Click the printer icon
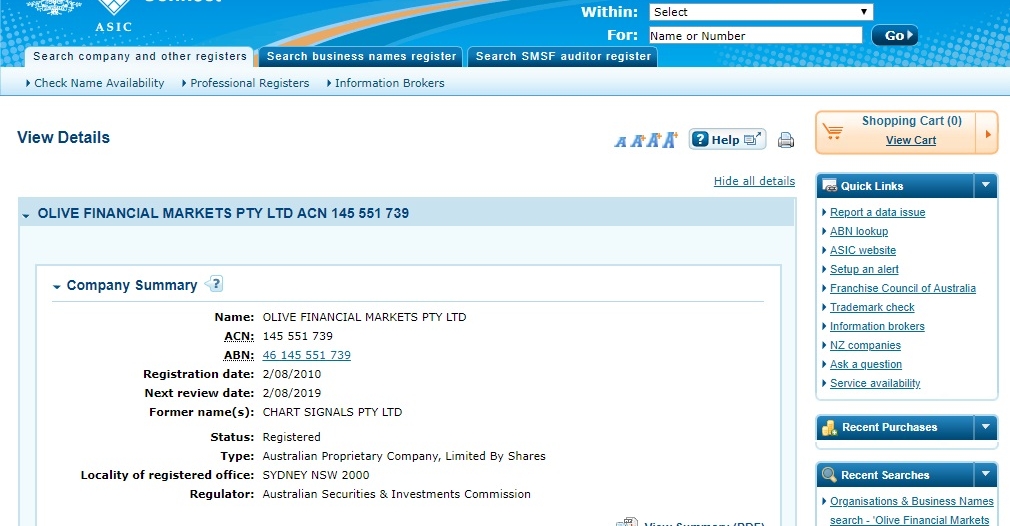The height and width of the screenshot is (526, 1010). [786, 140]
